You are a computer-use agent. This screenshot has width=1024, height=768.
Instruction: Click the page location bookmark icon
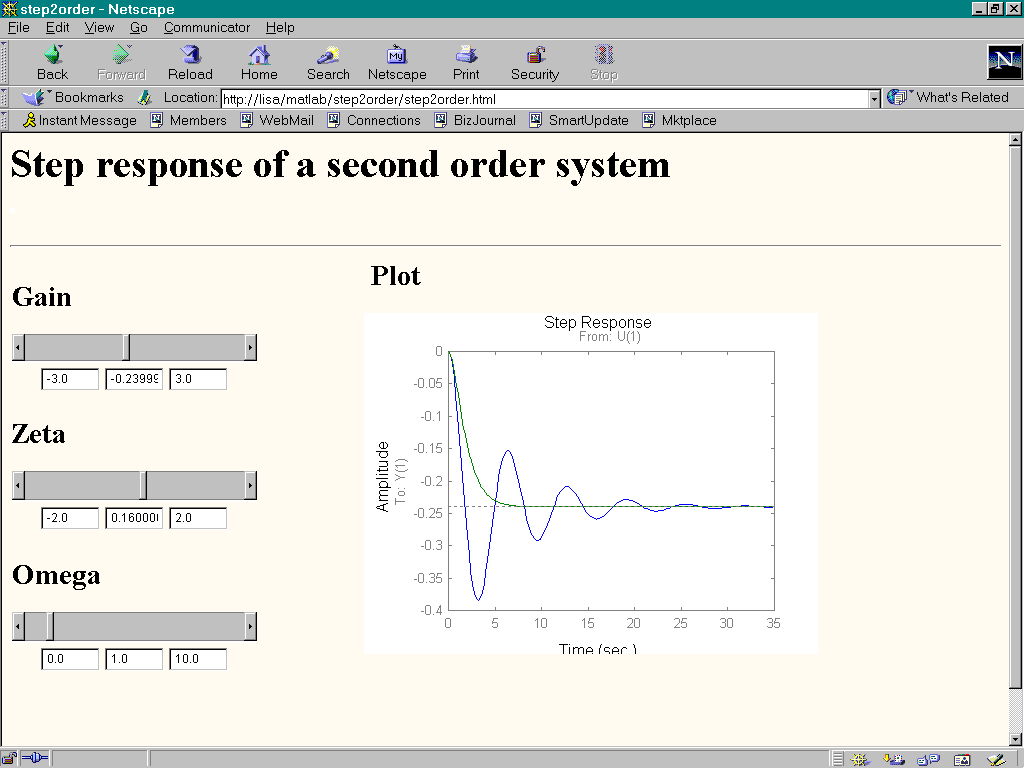[x=144, y=98]
